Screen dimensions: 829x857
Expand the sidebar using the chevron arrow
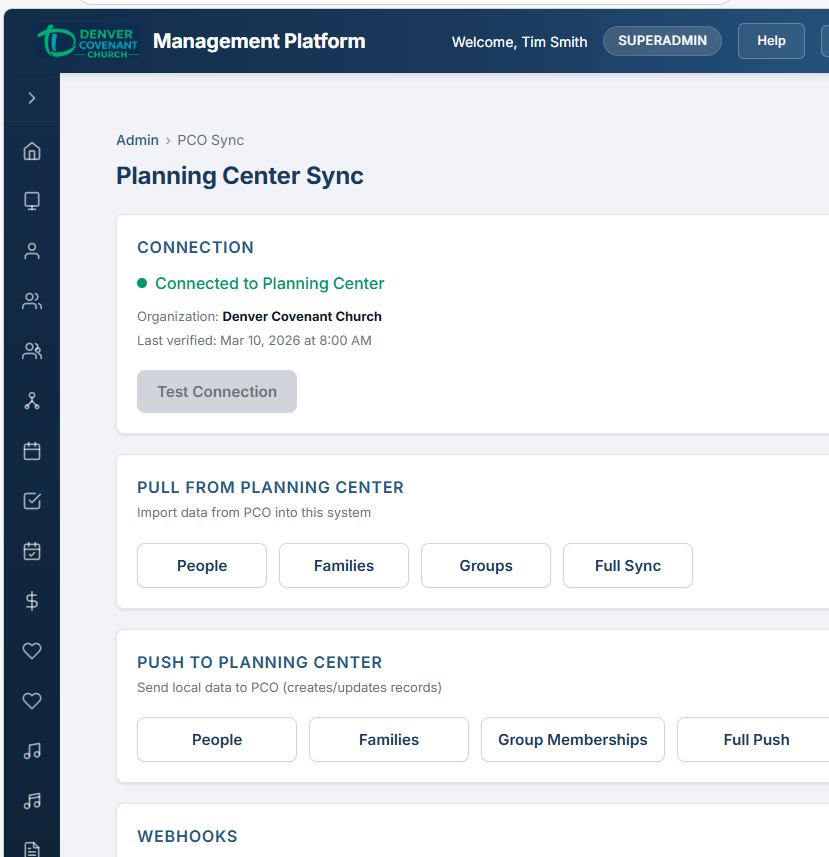click(x=31, y=97)
